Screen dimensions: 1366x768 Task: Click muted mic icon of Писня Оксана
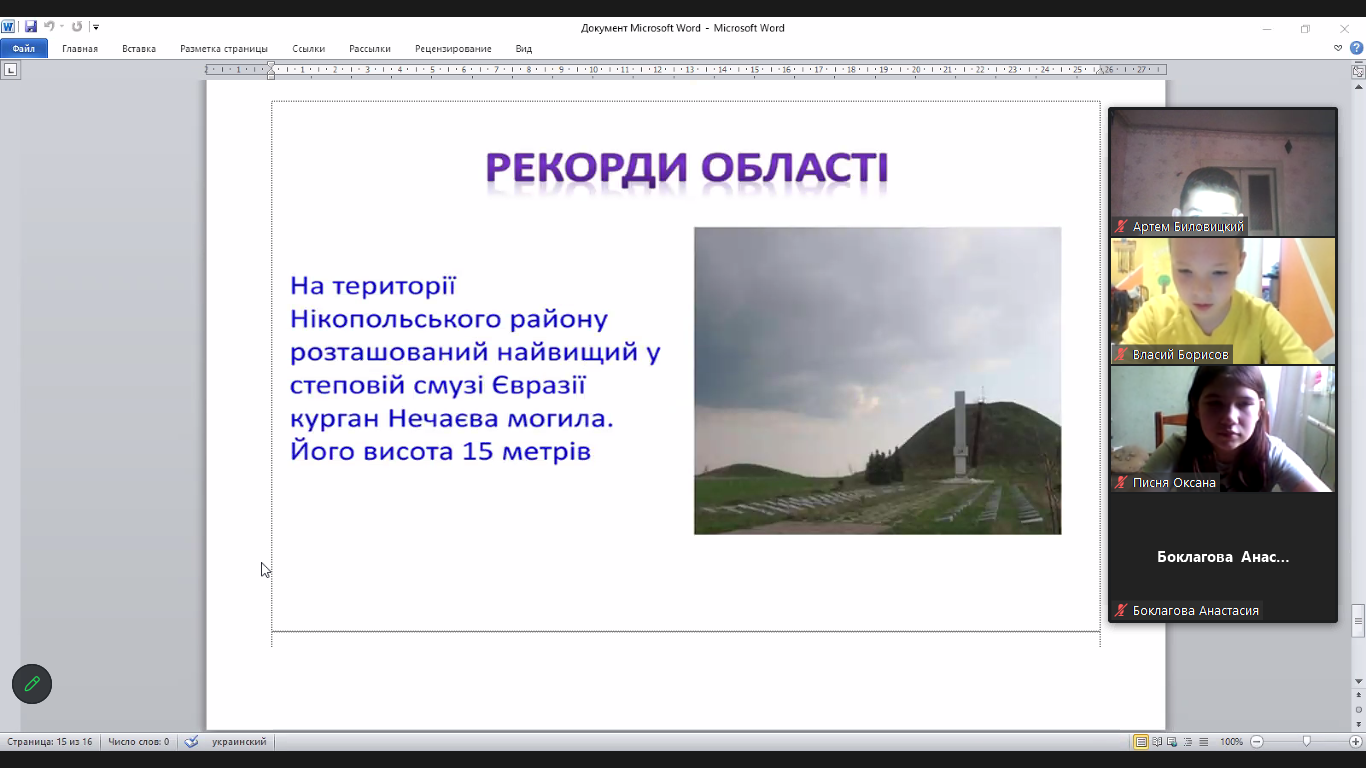pyautogui.click(x=1122, y=483)
